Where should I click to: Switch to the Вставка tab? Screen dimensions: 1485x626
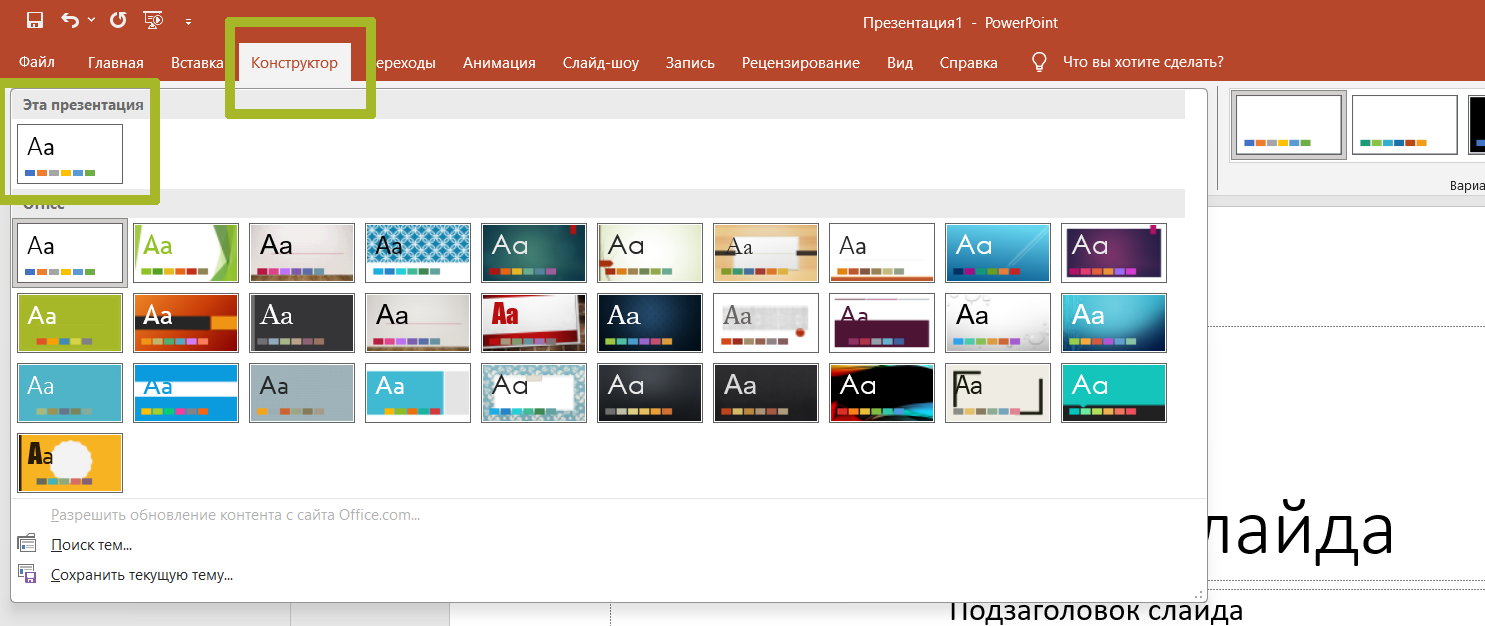coord(197,63)
